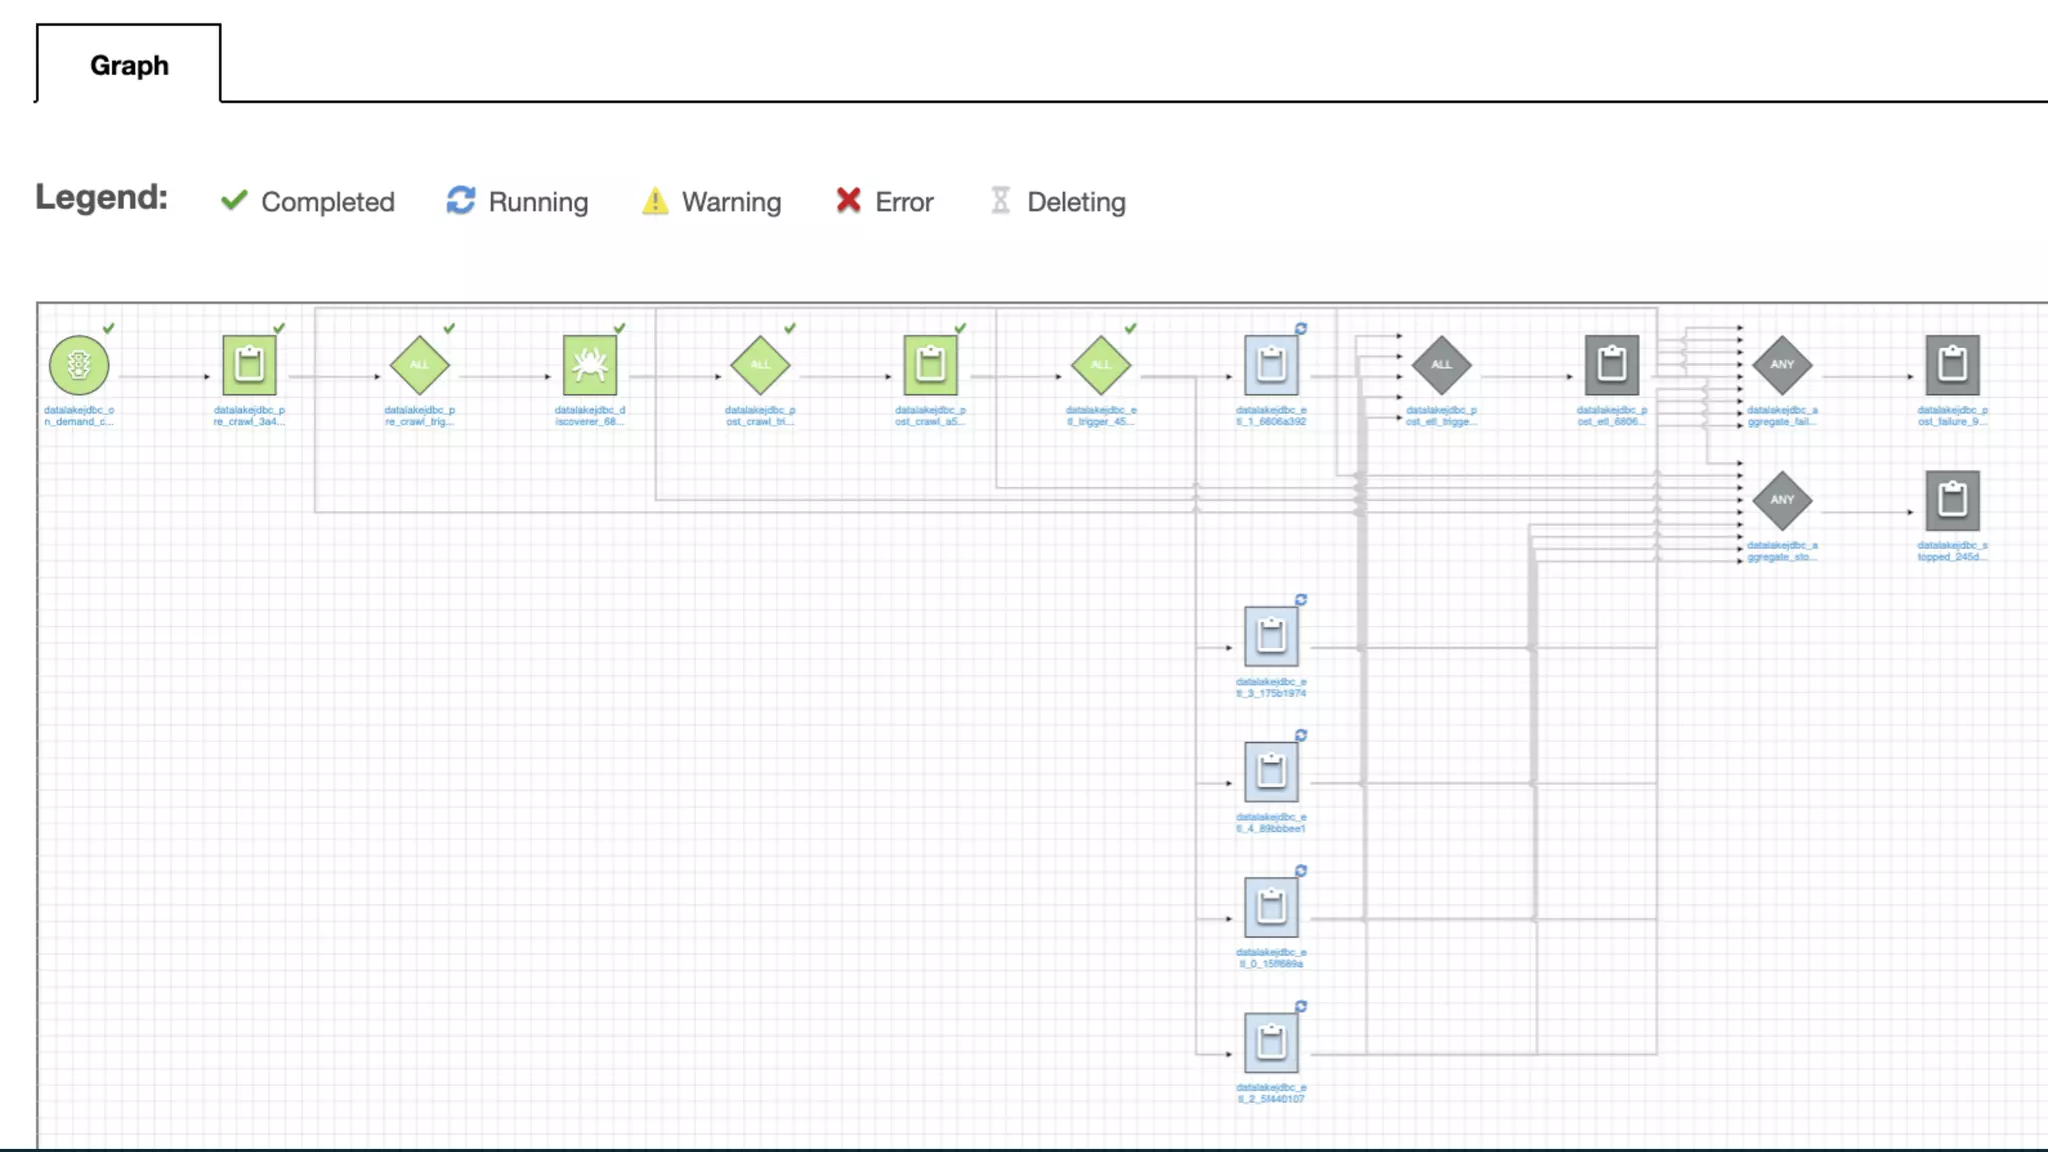Open the Graph tab
Viewport: 2048px width, 1152px height.
point(129,65)
